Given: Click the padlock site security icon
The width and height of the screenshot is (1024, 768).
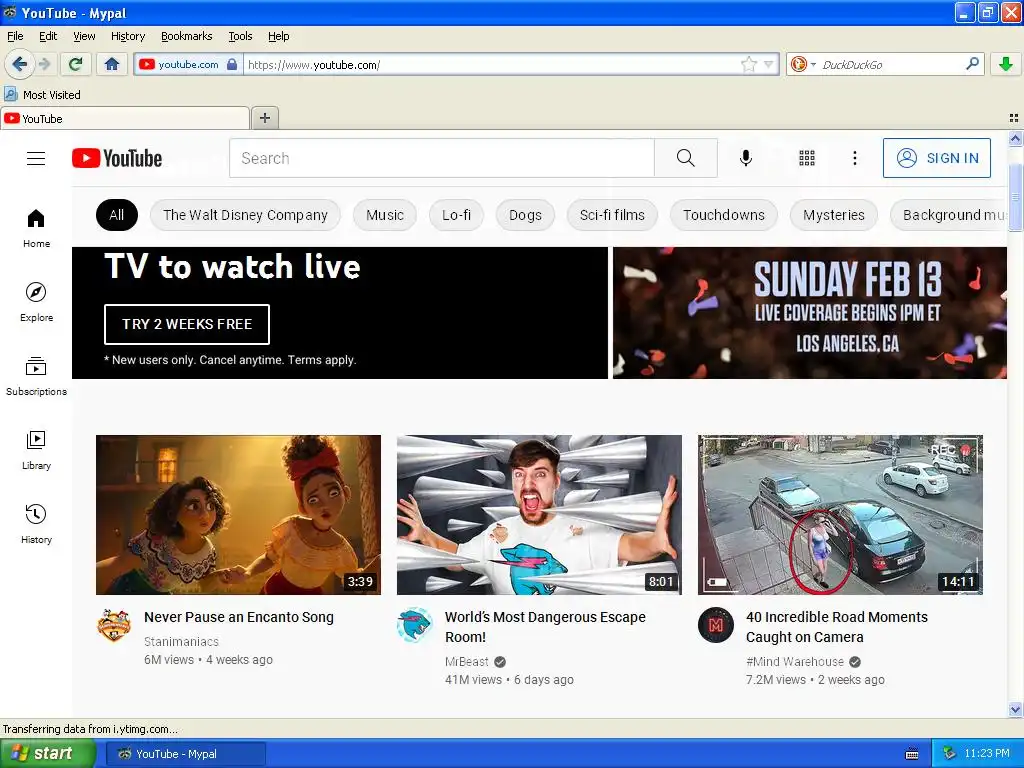Looking at the screenshot, I should [232, 65].
